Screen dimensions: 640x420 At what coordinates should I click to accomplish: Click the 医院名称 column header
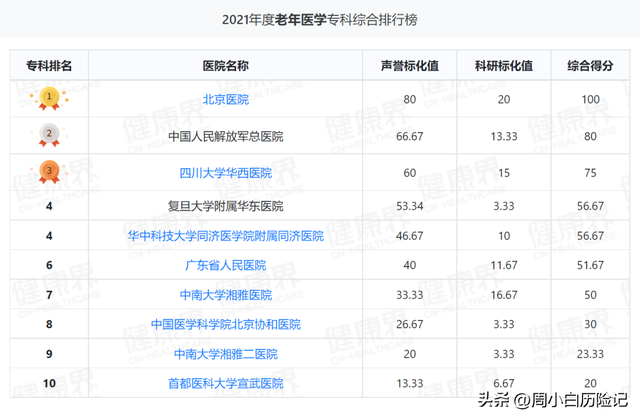tap(226, 66)
